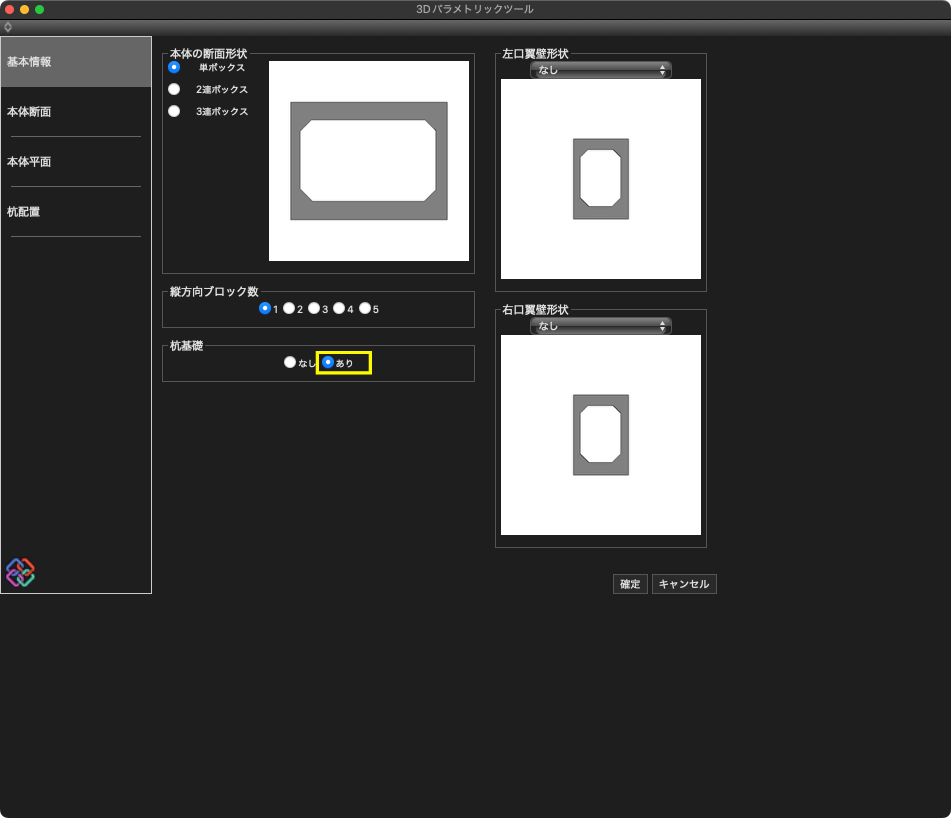Click the right wing wall preview image
The image size is (951, 818).
pos(600,435)
